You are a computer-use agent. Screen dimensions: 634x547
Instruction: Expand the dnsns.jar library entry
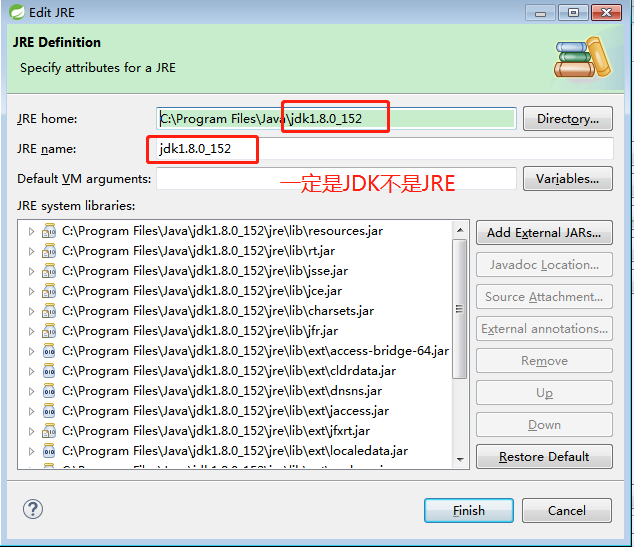31,391
